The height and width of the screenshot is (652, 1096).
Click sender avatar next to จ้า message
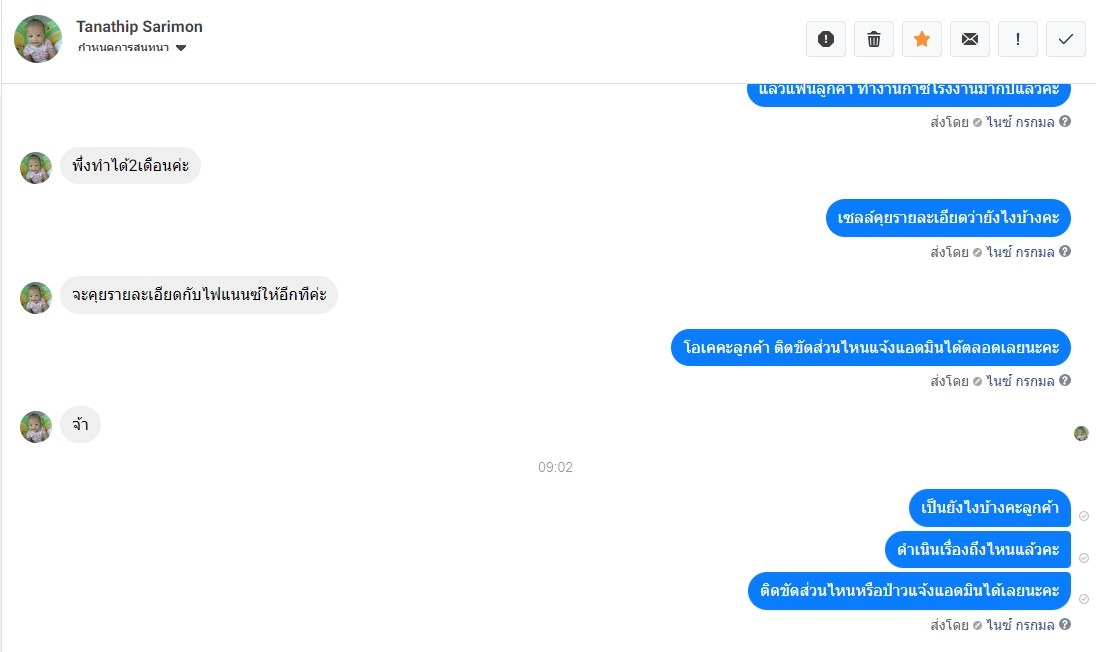point(36,426)
